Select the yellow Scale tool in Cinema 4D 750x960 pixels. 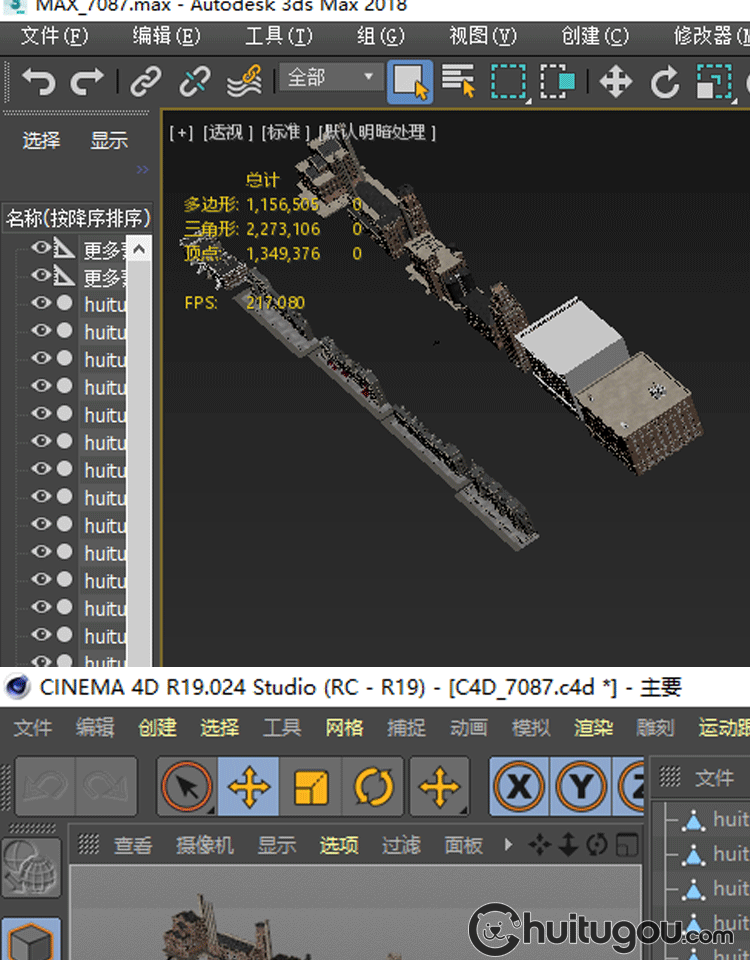(x=311, y=787)
